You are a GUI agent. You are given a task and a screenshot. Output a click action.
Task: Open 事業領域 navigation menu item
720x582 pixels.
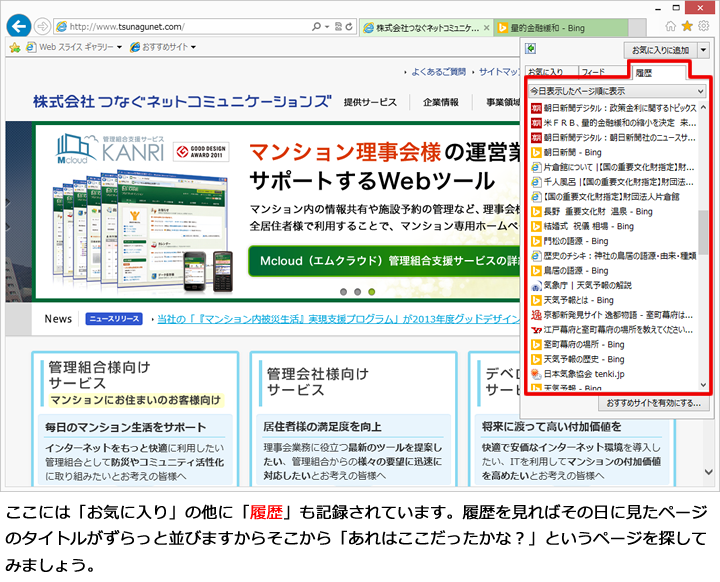[503, 102]
